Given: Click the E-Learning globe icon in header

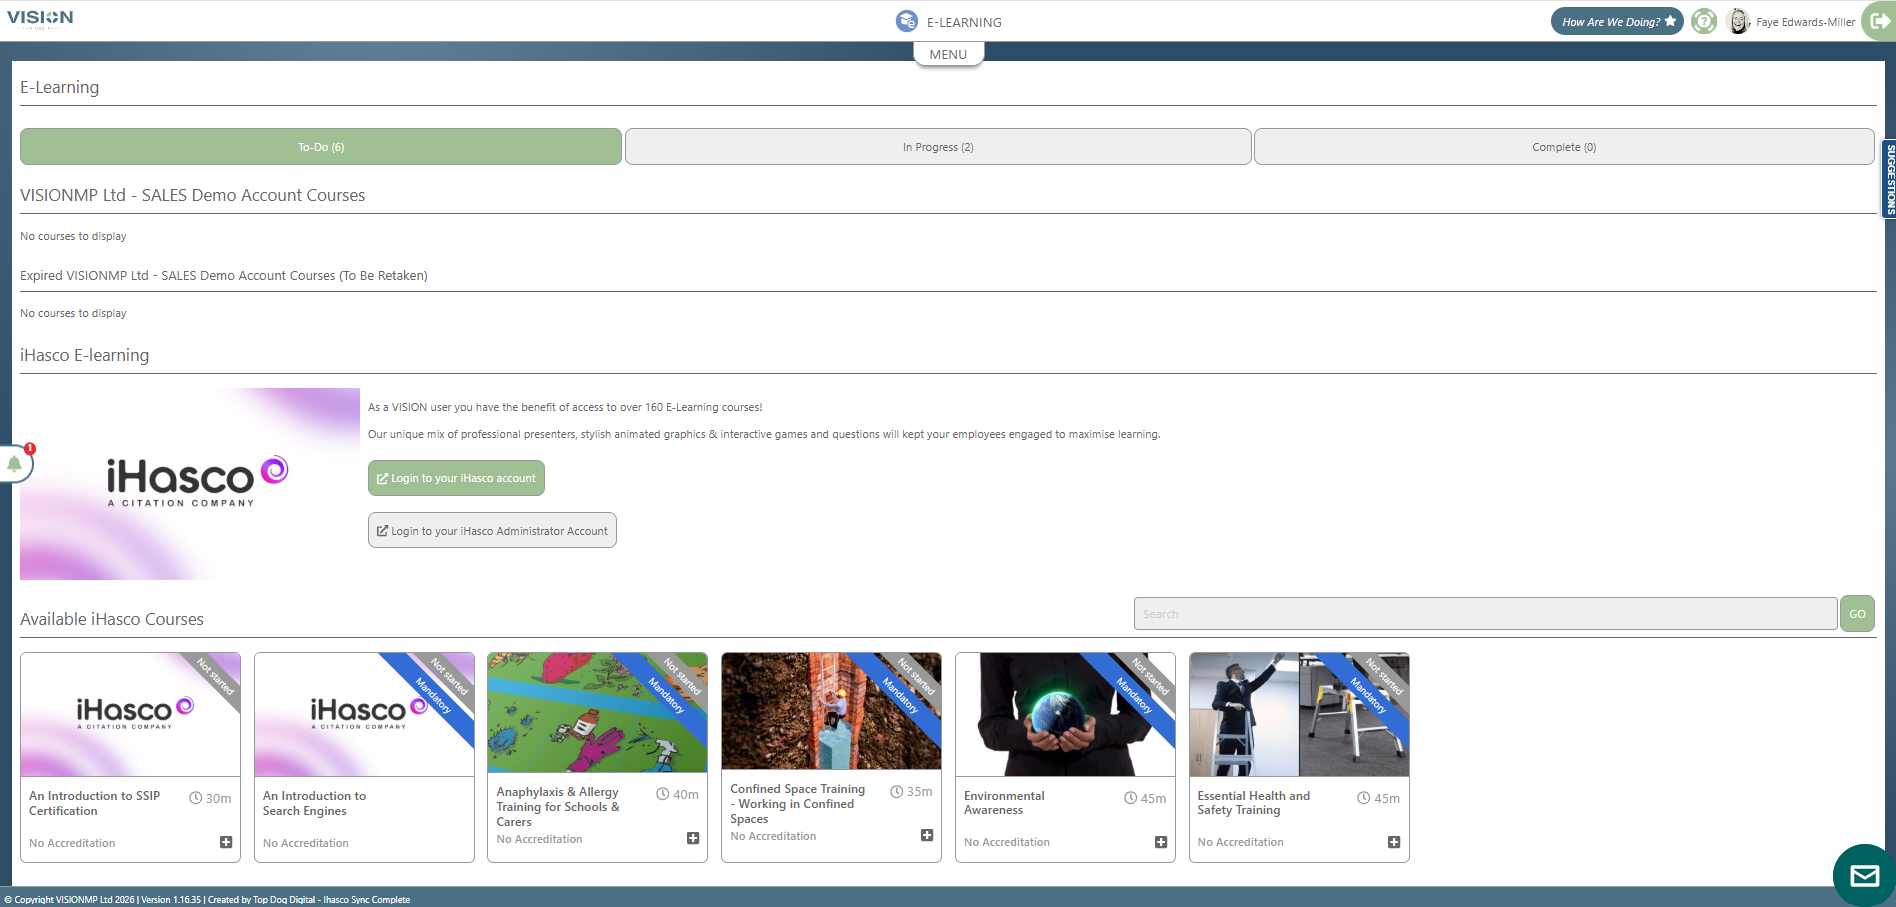Looking at the screenshot, I should pyautogui.click(x=907, y=21).
